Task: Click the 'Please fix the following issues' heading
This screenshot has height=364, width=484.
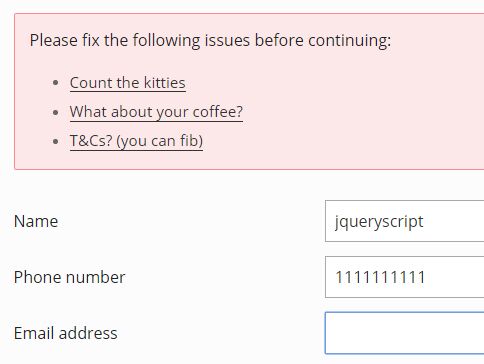Action: pos(210,41)
